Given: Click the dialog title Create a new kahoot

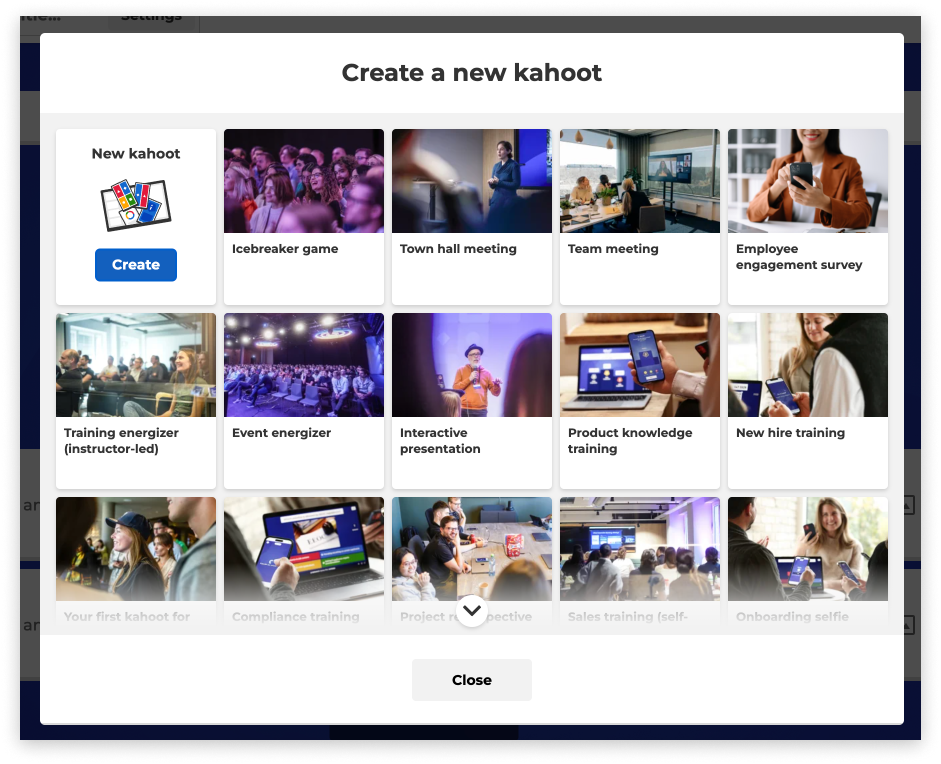Looking at the screenshot, I should [471, 72].
